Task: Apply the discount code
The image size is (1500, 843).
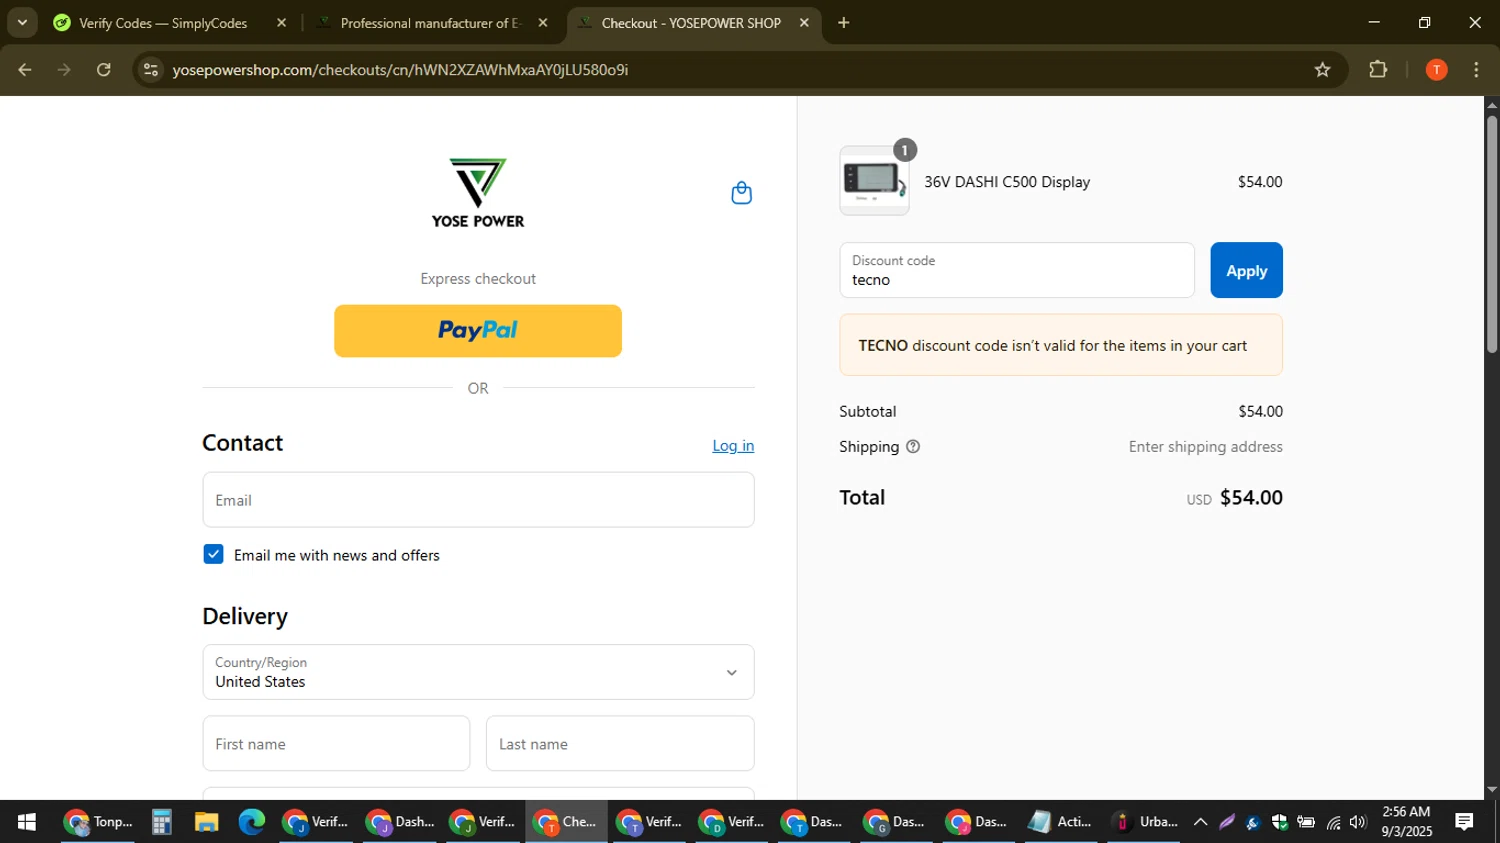Action: 1246,270
